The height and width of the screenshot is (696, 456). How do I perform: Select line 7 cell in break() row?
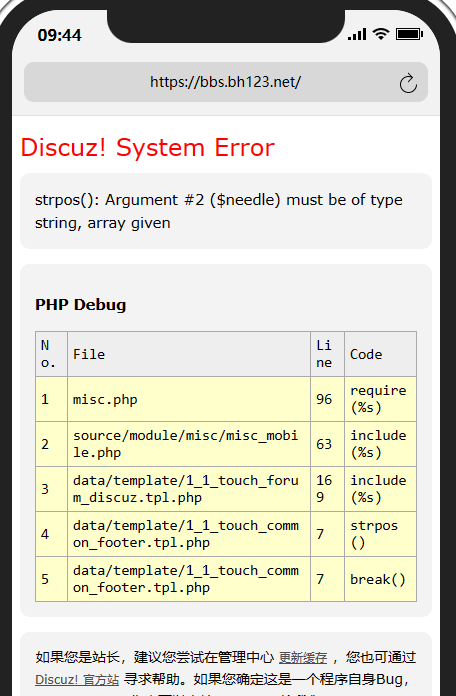(x=328, y=579)
